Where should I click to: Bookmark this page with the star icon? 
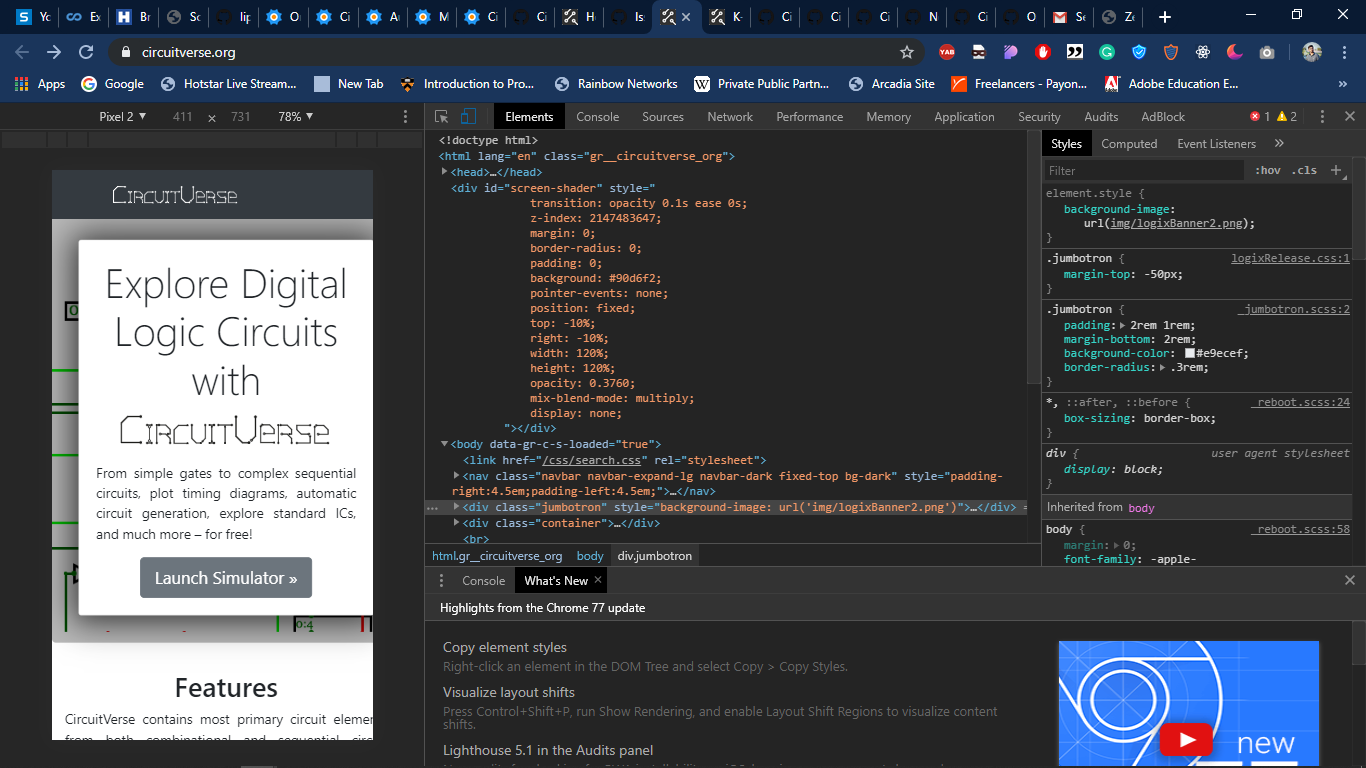907,52
